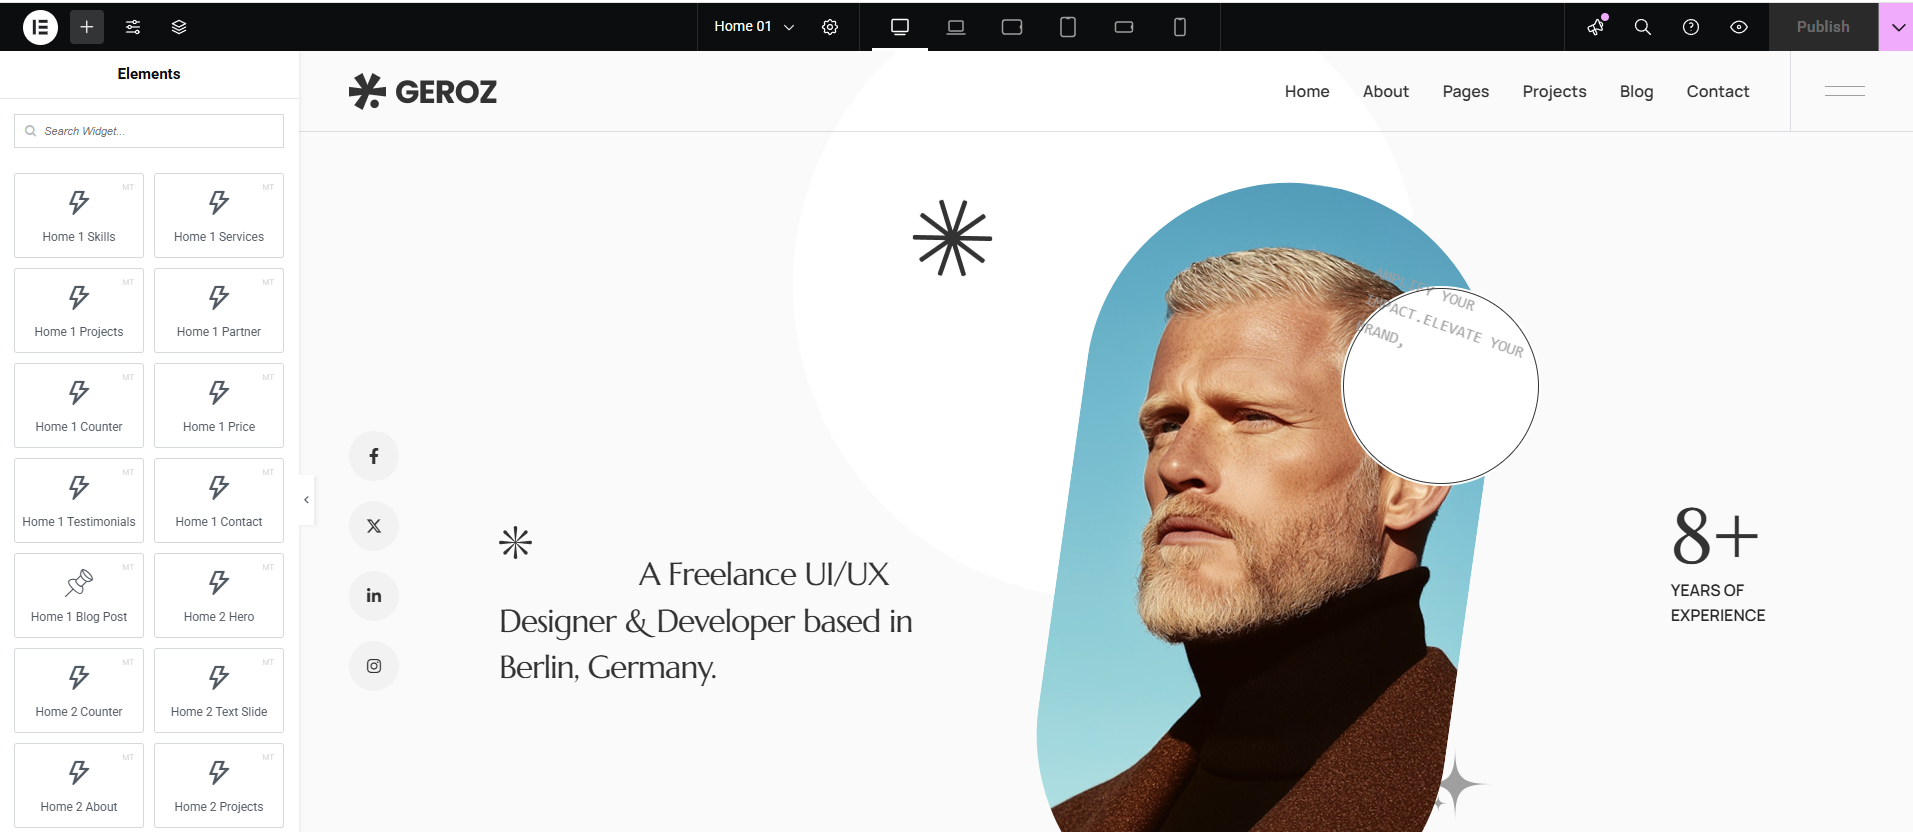Click the Facebook social link
This screenshot has height=832, width=1913.
[x=374, y=456]
